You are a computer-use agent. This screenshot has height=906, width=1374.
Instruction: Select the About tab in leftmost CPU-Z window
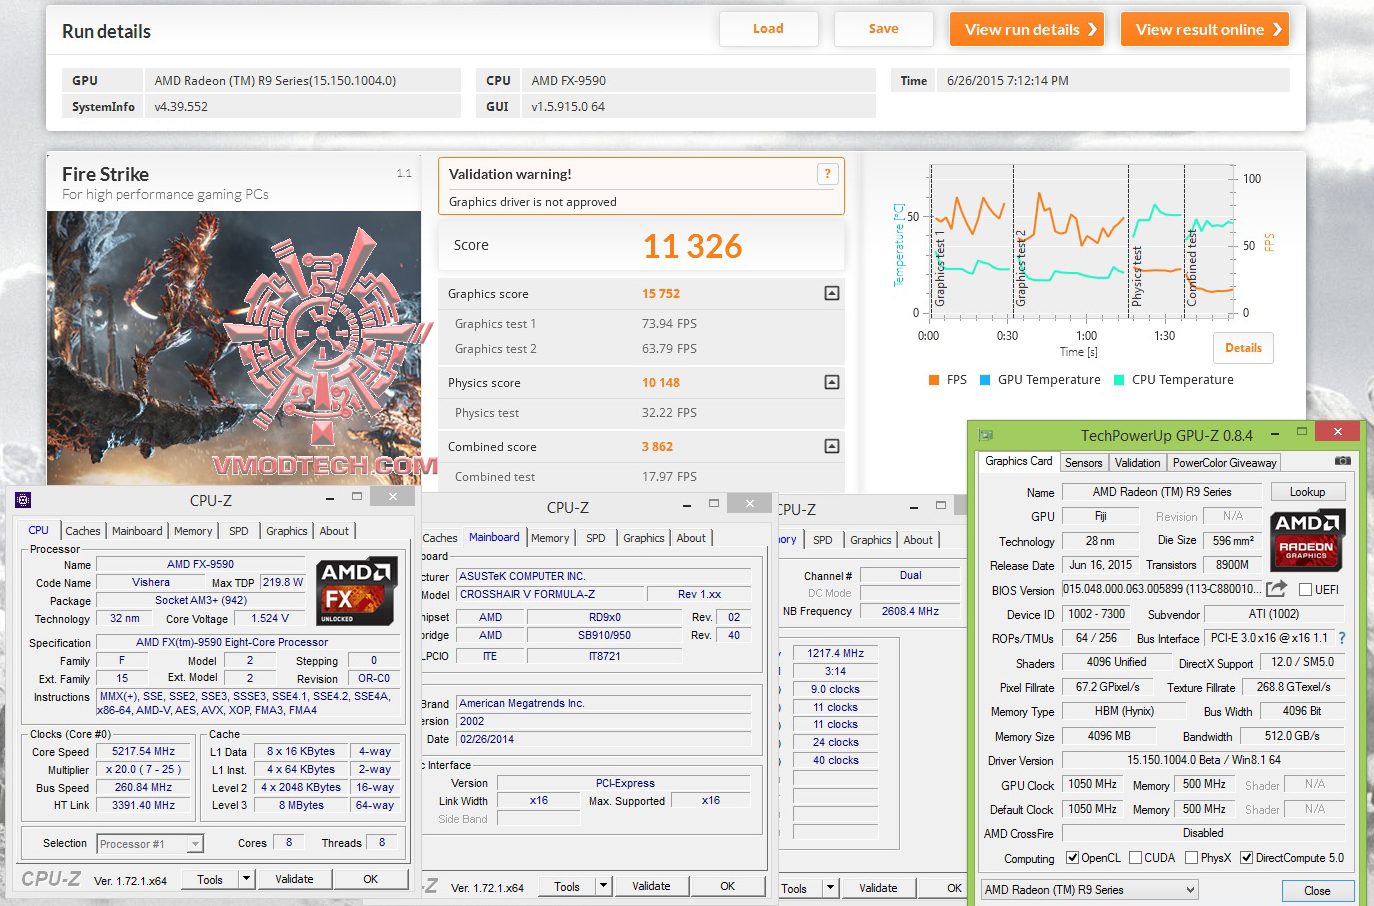[x=334, y=531]
